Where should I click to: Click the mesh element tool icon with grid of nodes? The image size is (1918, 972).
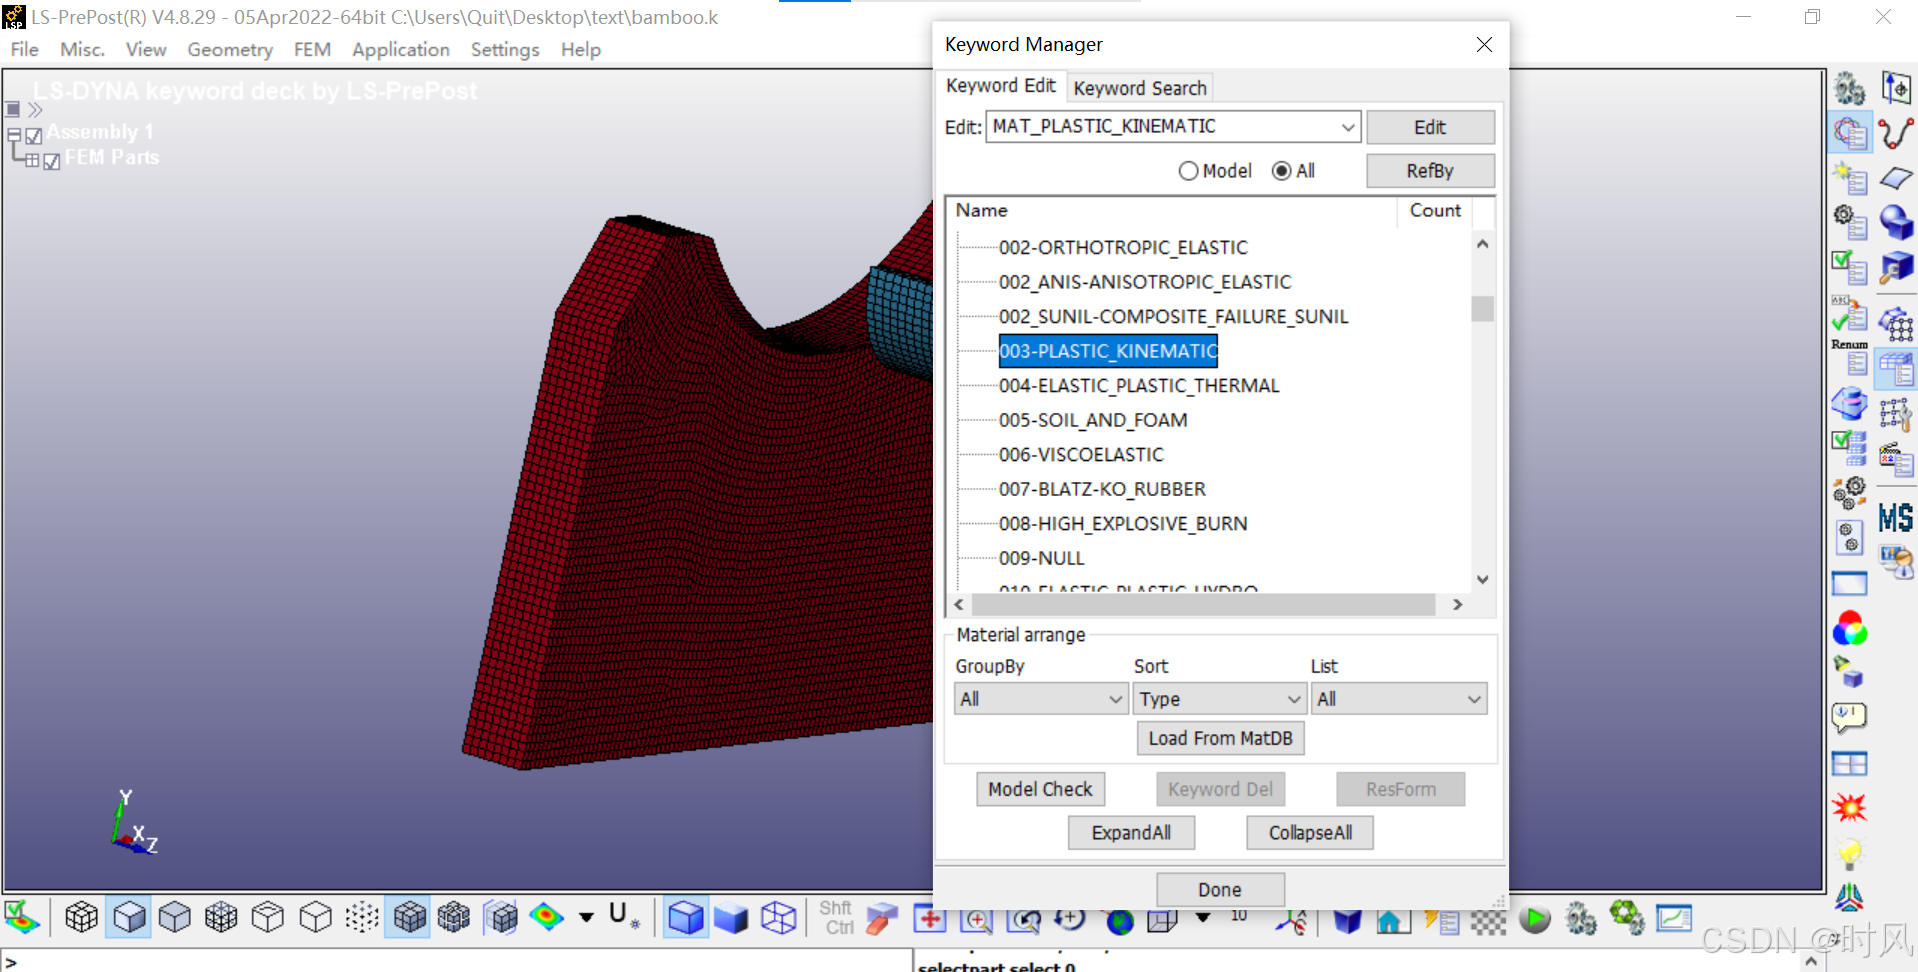tap(1896, 323)
